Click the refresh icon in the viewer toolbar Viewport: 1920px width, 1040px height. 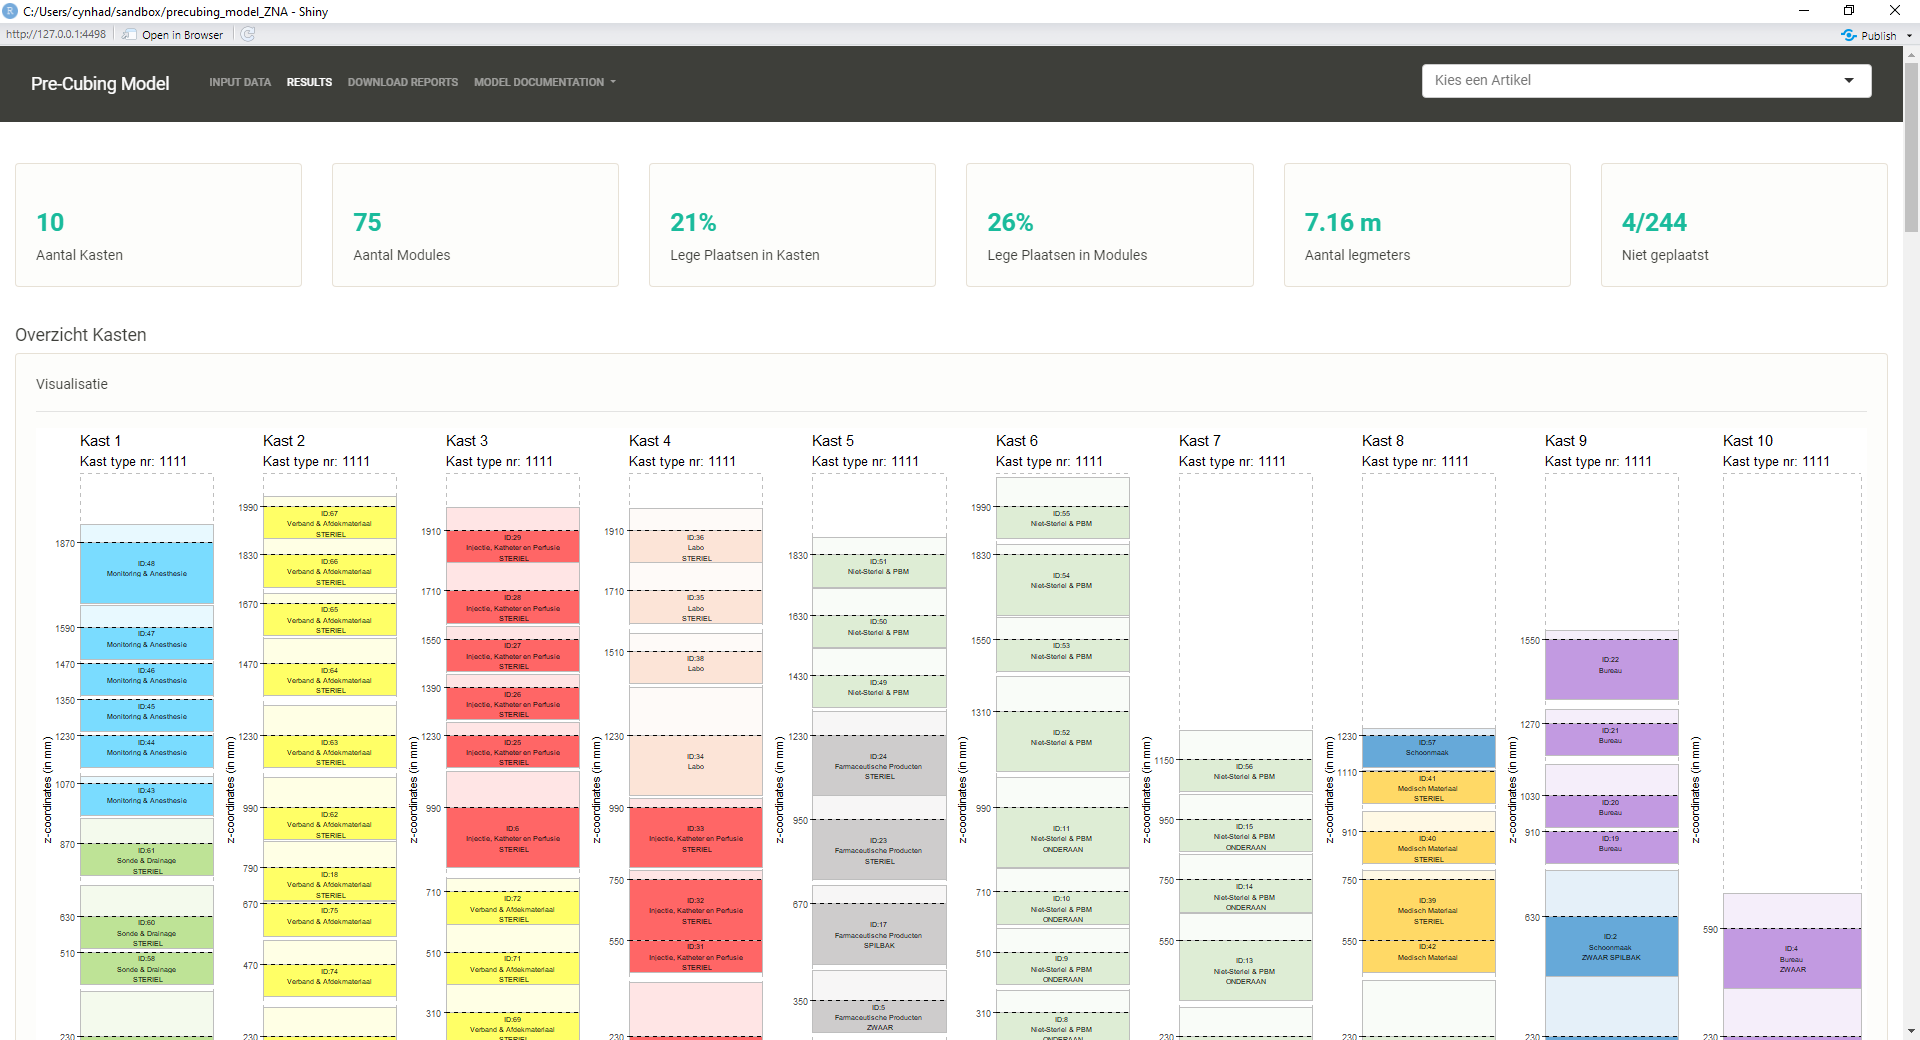pos(248,34)
